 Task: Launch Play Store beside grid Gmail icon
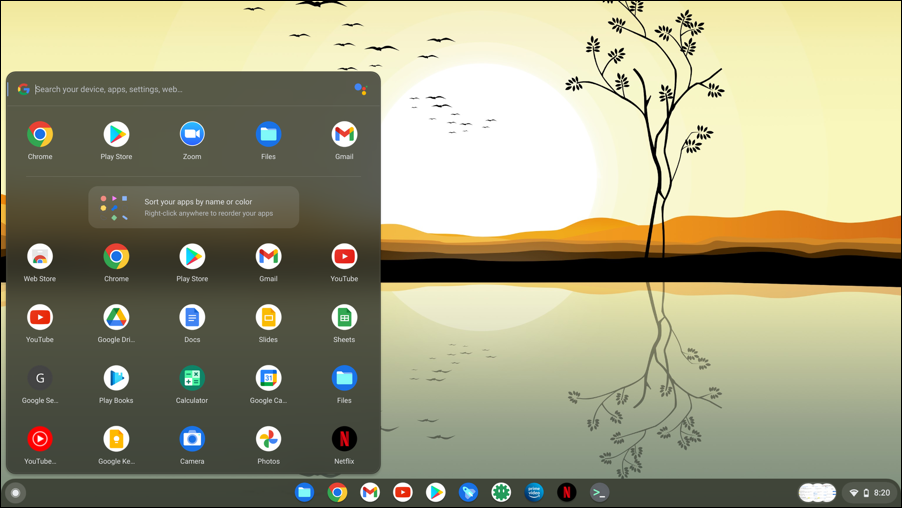(192, 257)
